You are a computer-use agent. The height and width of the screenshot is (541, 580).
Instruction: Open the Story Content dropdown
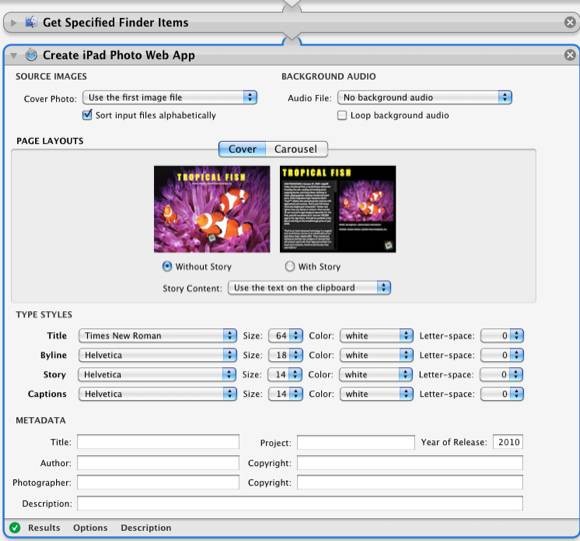click(309, 288)
